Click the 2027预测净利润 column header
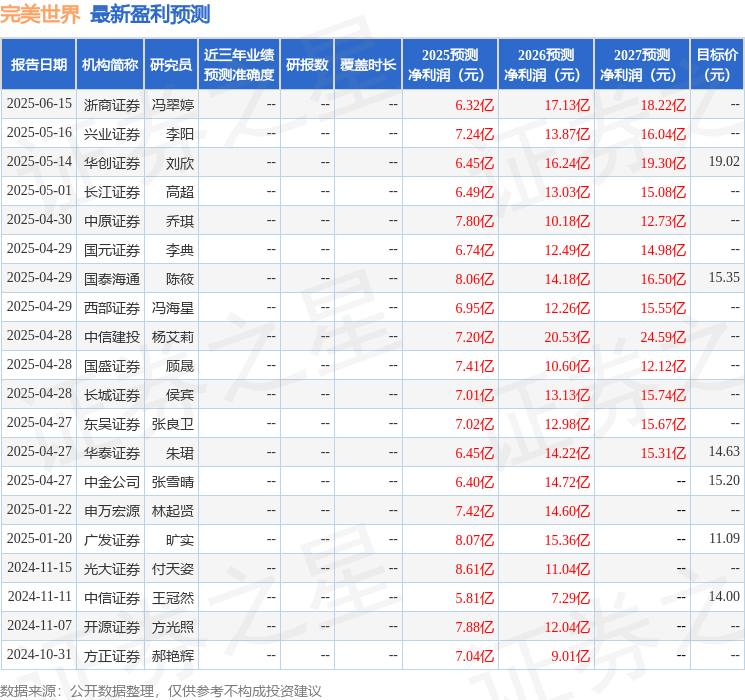Screen dimensions: 745x700 pyautogui.click(x=641, y=65)
